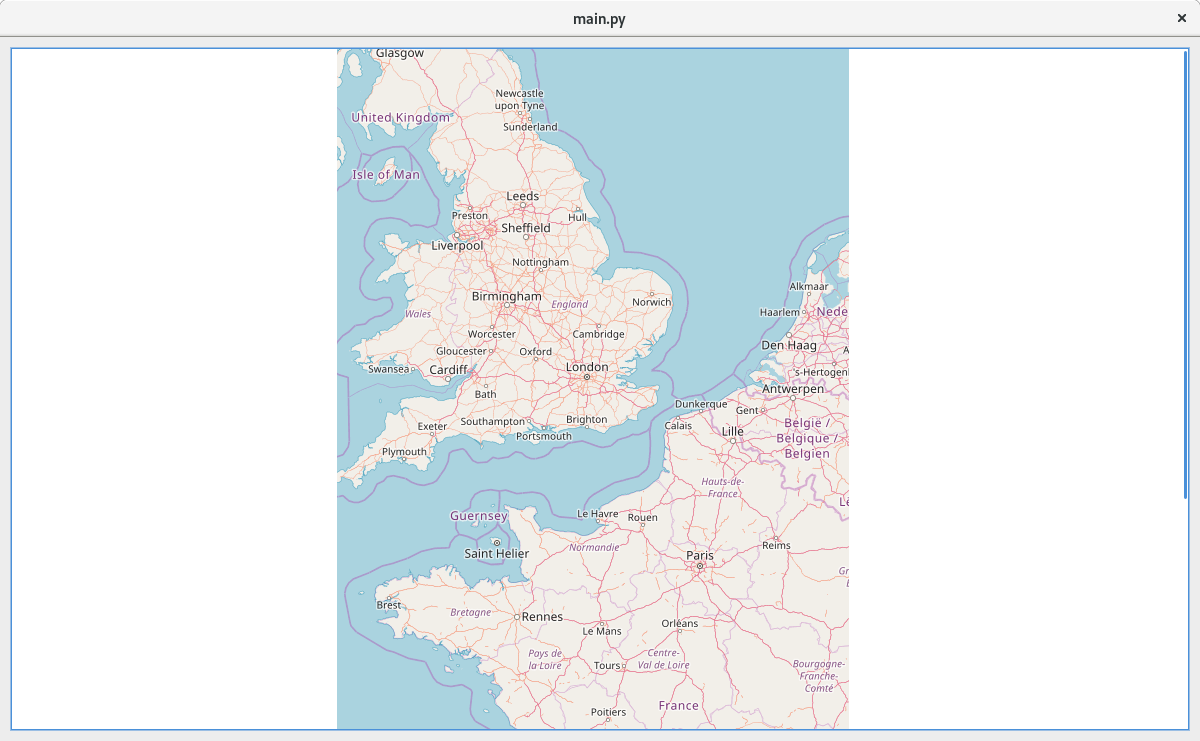Close the main.py window
Image resolution: width=1200 pixels, height=741 pixels.
(x=1181, y=18)
